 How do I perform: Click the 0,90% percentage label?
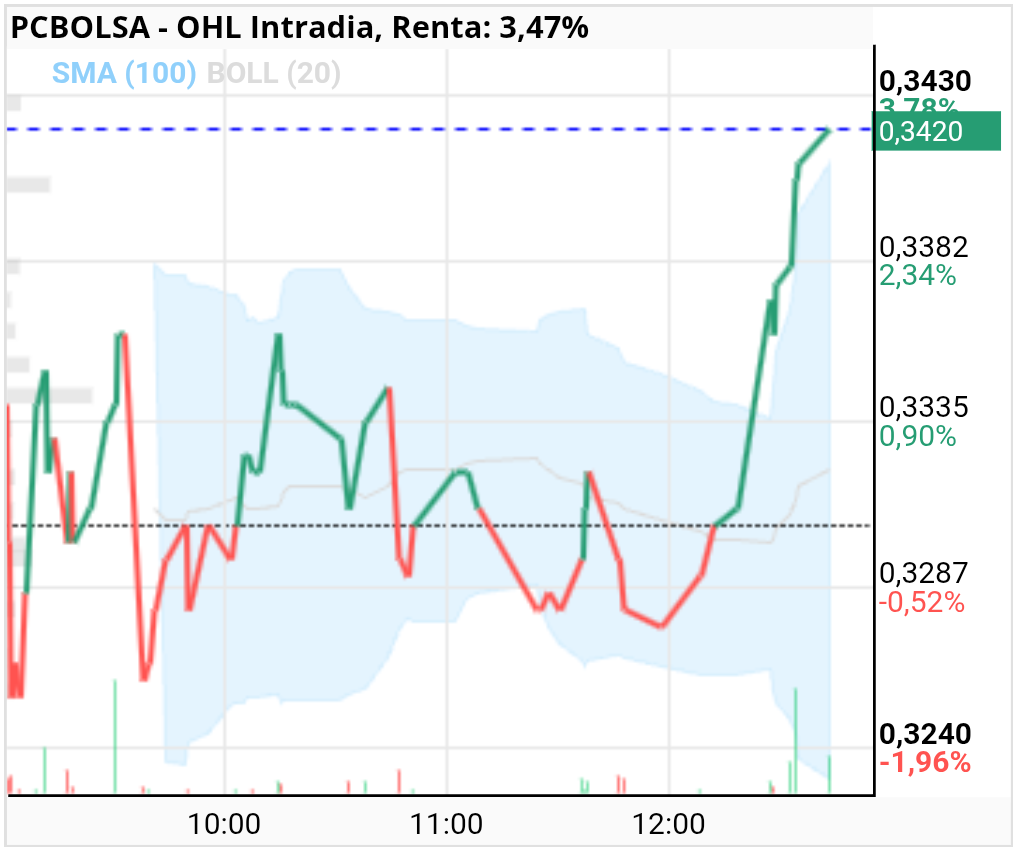coord(918,437)
